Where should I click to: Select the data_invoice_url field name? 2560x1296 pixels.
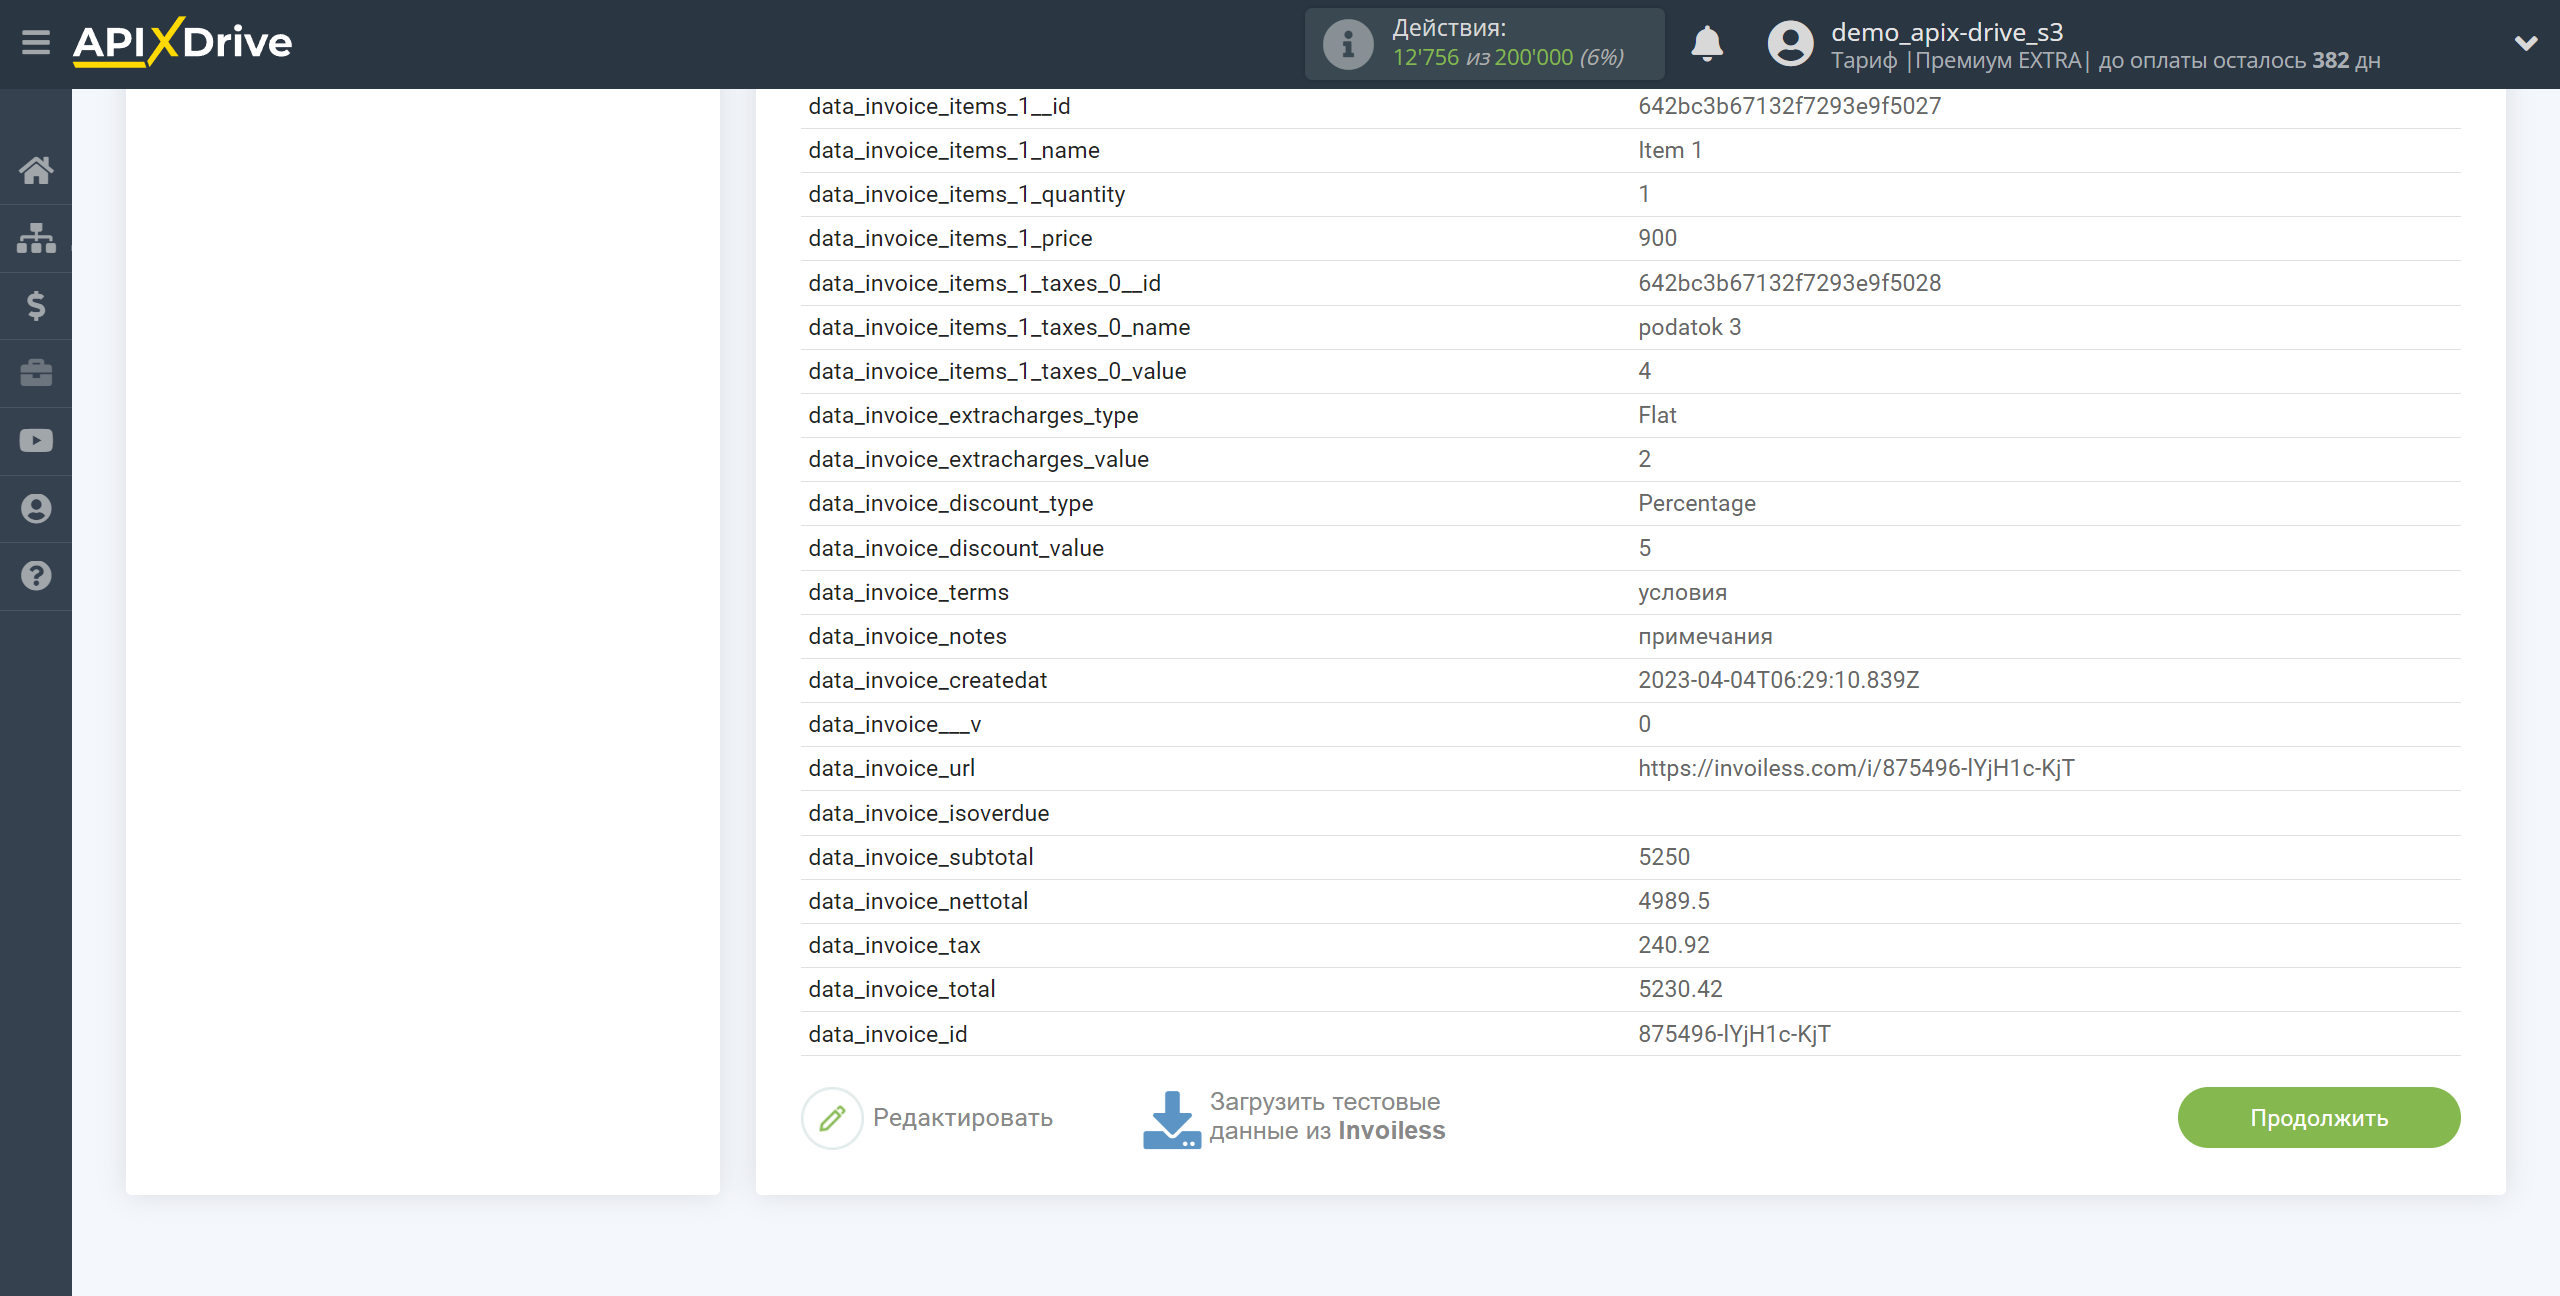pyautogui.click(x=891, y=768)
